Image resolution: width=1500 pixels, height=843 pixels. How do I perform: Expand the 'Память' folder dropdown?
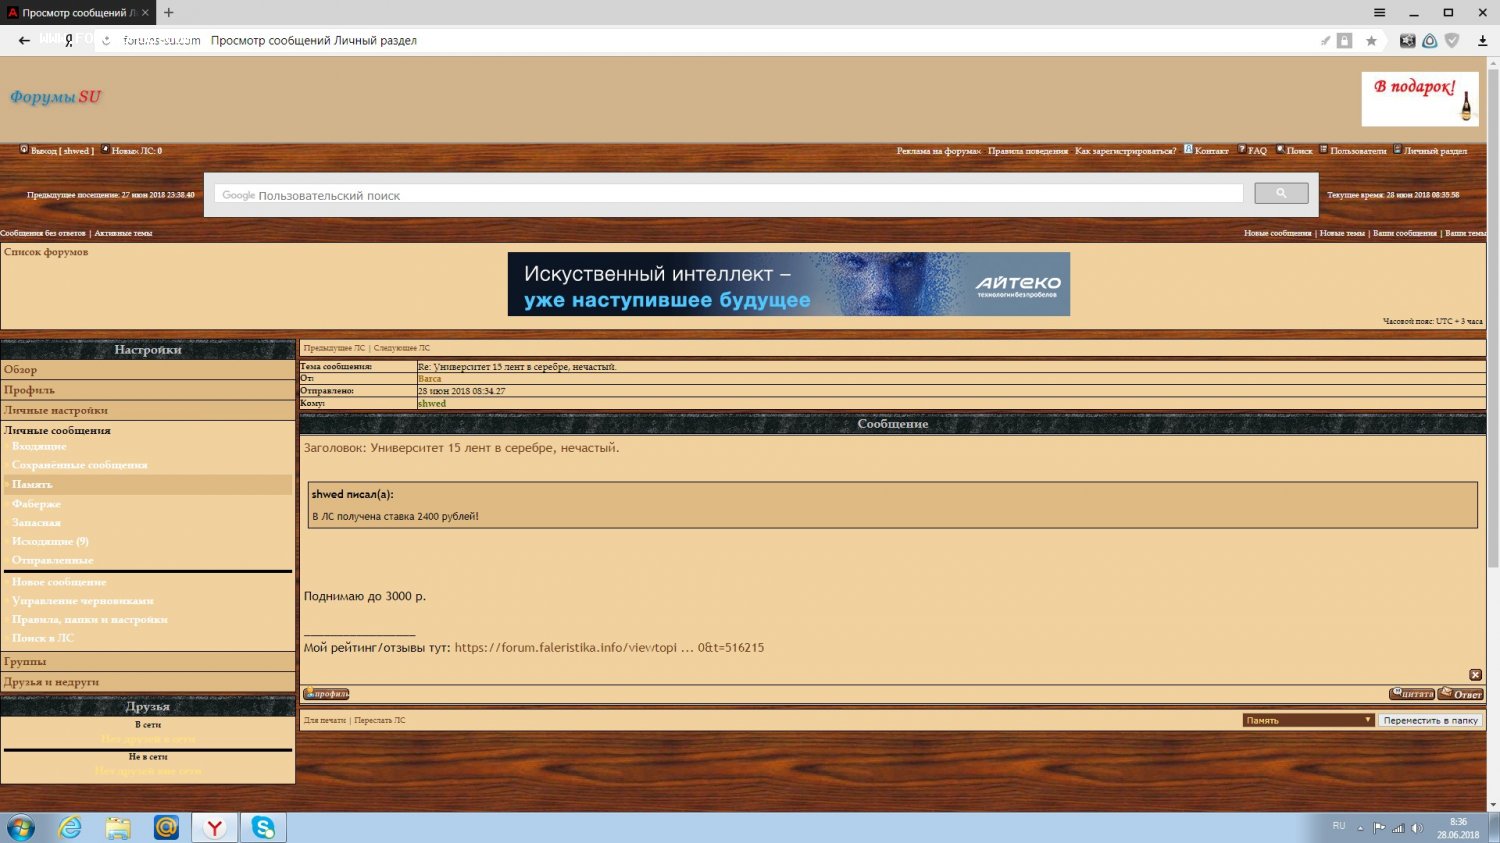pyautogui.click(x=1308, y=720)
